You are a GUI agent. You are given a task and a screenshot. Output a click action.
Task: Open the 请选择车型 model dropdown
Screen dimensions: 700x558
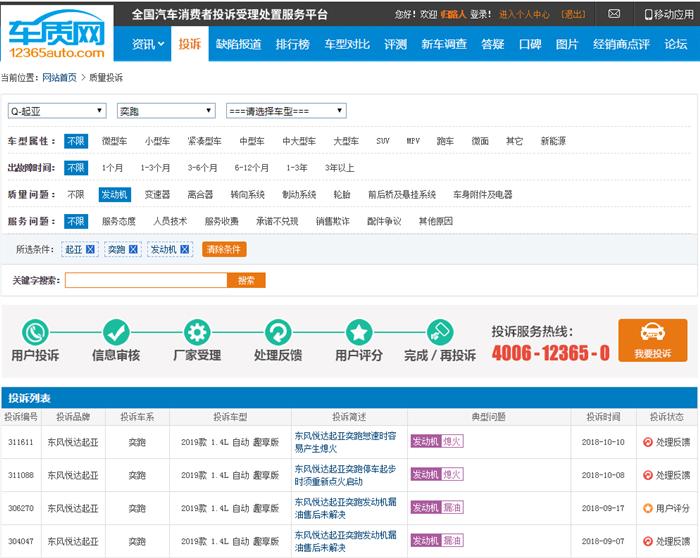pyautogui.click(x=286, y=111)
